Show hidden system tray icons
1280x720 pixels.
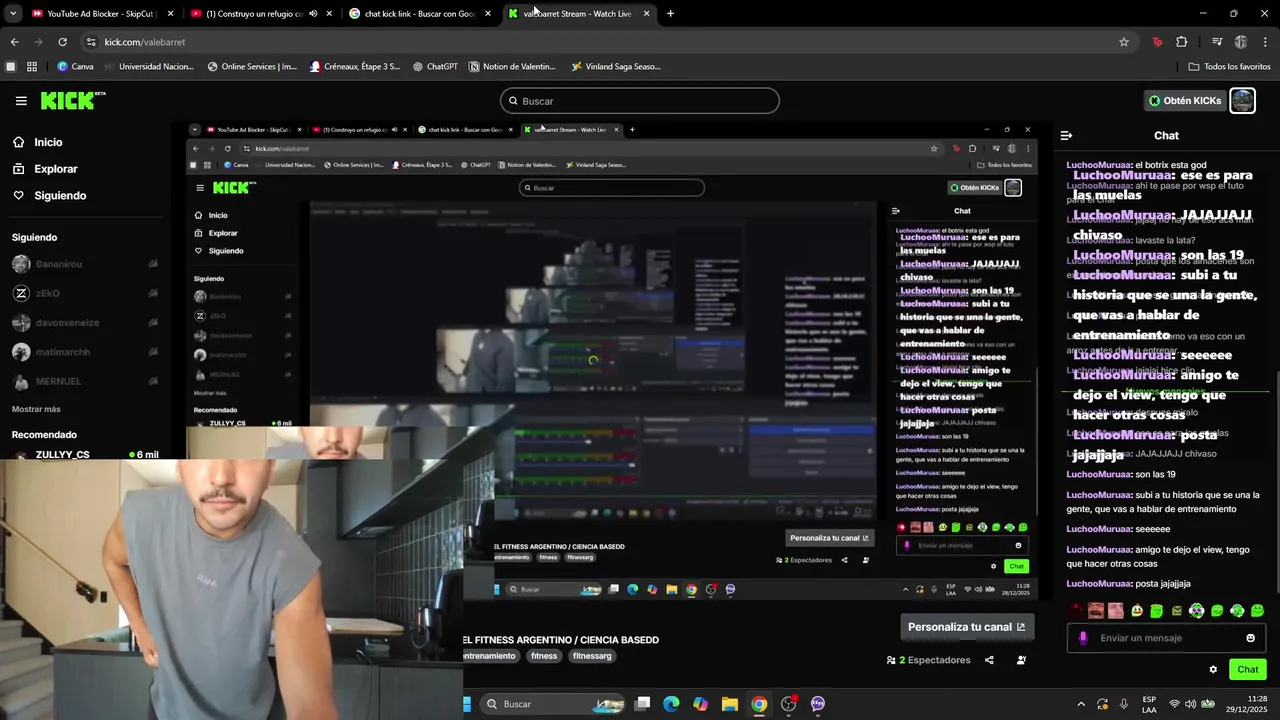pos(1081,704)
